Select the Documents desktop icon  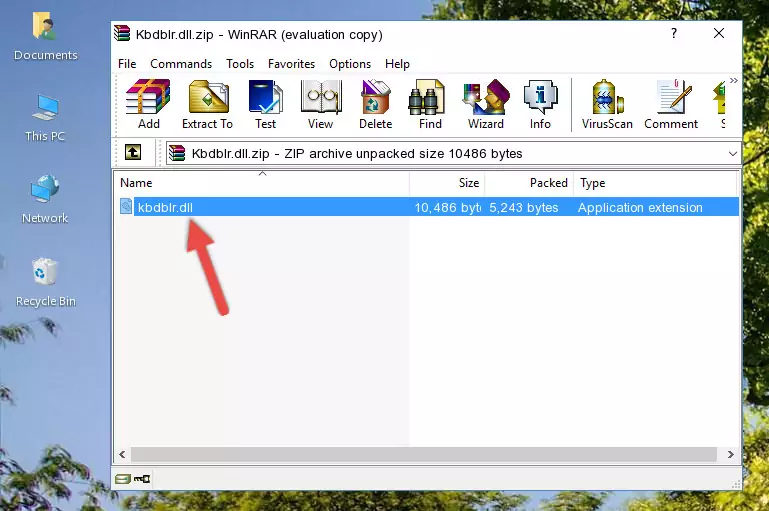coord(46,37)
